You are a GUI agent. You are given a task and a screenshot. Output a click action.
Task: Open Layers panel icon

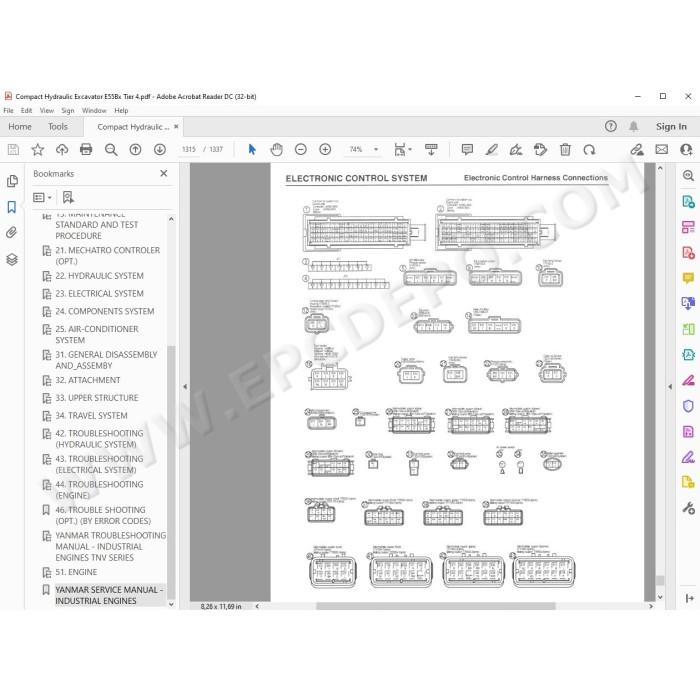(12, 259)
